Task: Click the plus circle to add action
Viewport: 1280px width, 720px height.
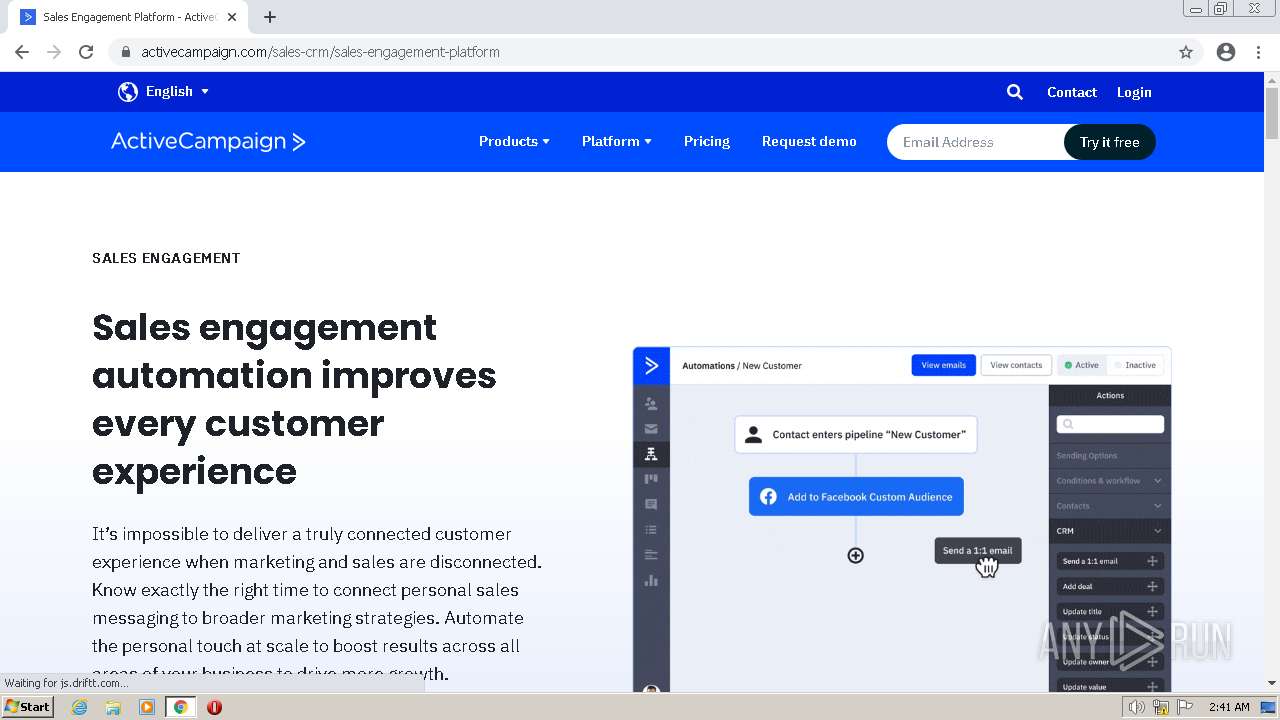Action: pyautogui.click(x=856, y=556)
